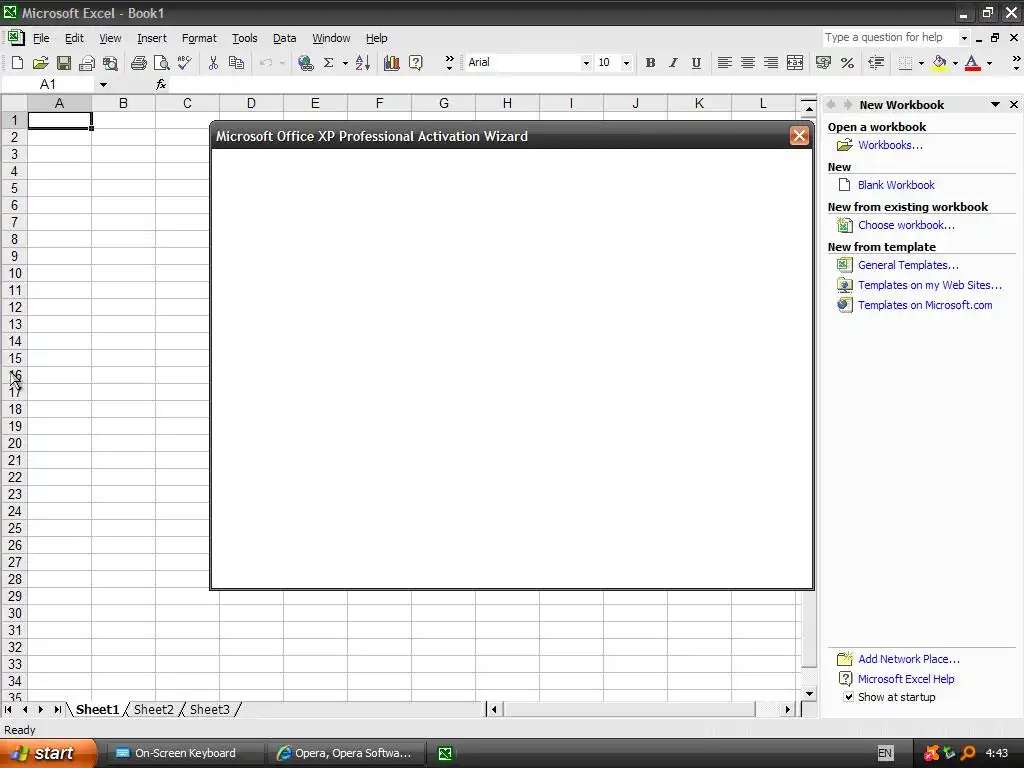1024x768 pixels.
Task: Click the AutoSum sigma icon
Action: click(x=328, y=63)
